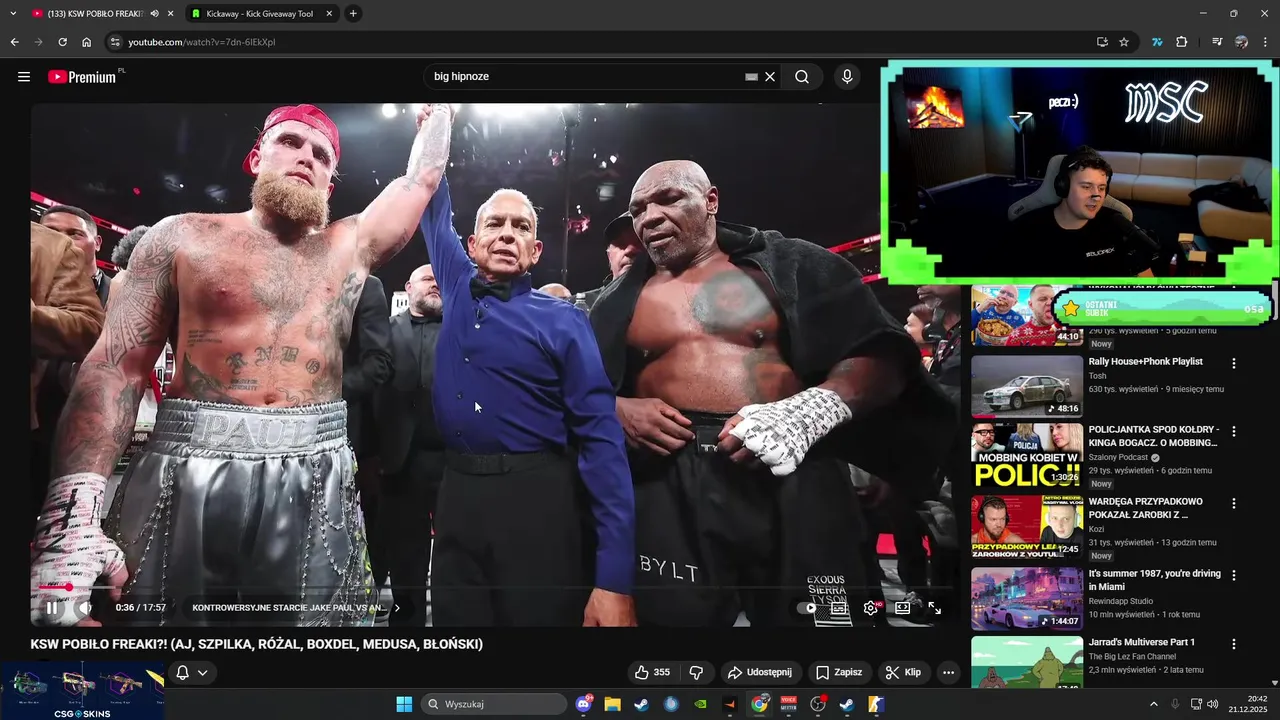Go to browser home page
Image resolution: width=1280 pixels, height=720 pixels.
point(86,42)
